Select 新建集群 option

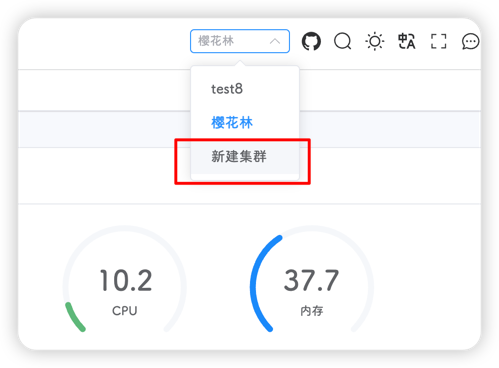pyautogui.click(x=245, y=156)
